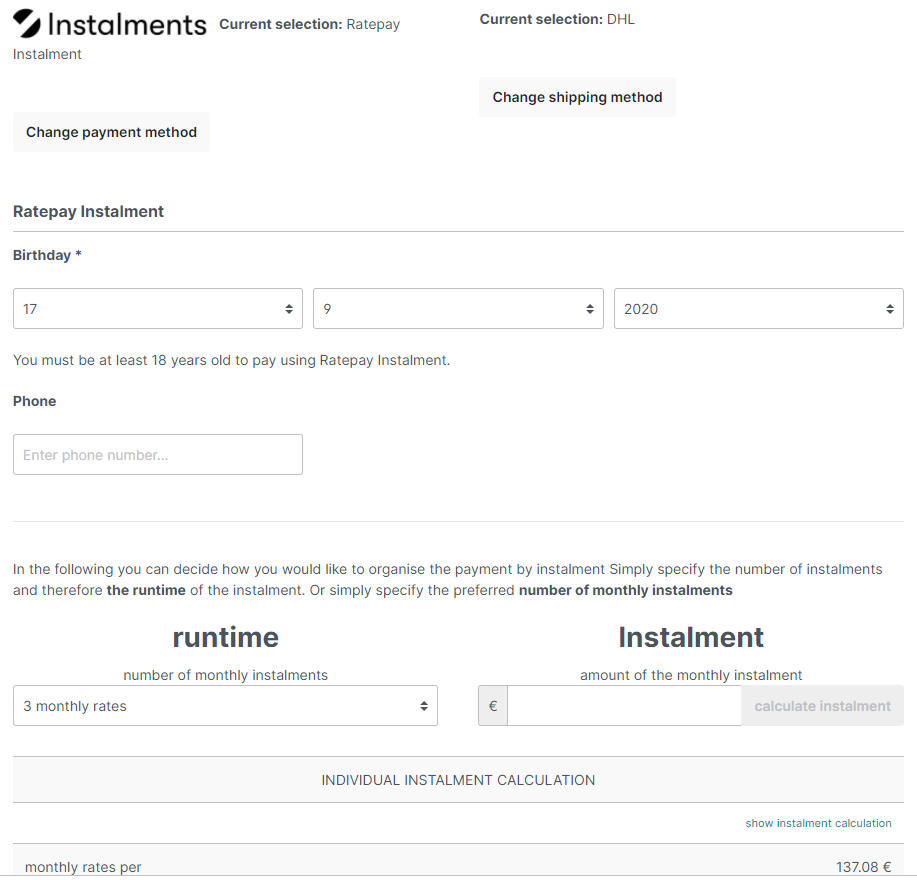The height and width of the screenshot is (880, 917).
Task: Click the monthly rates per label
Action: (x=83, y=867)
